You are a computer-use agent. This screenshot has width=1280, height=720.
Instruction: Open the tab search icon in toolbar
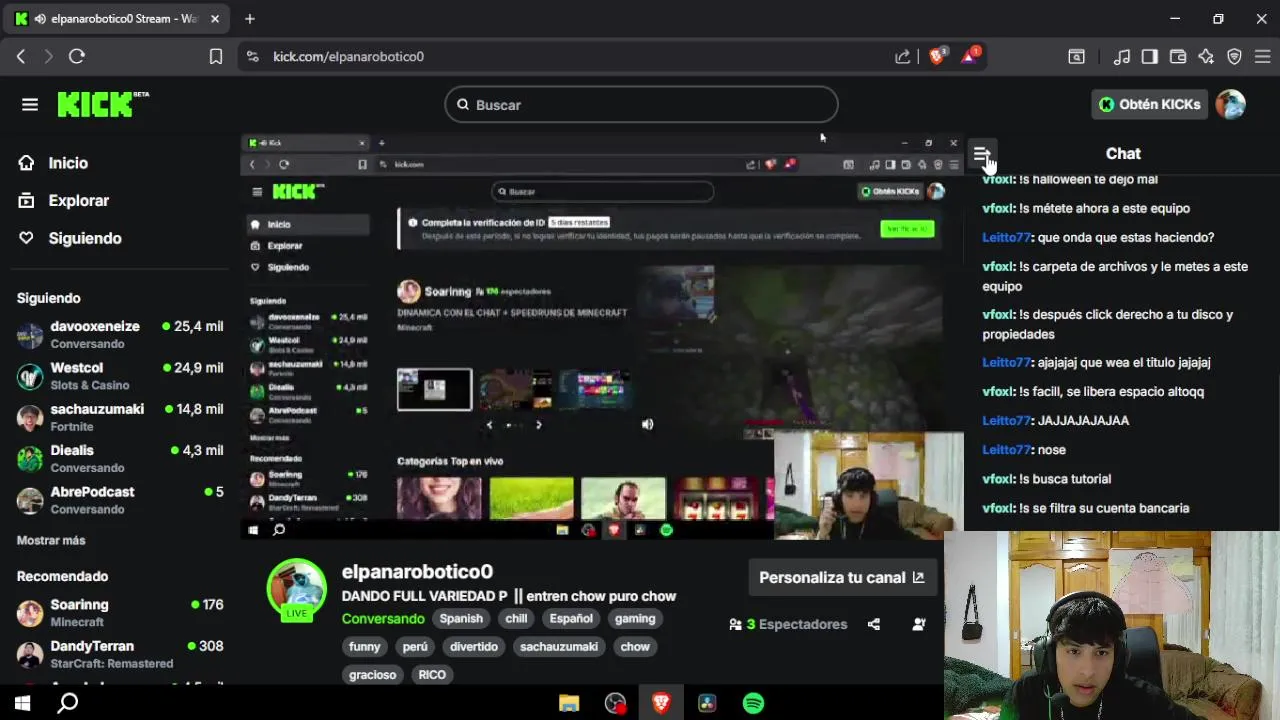click(x=1077, y=57)
